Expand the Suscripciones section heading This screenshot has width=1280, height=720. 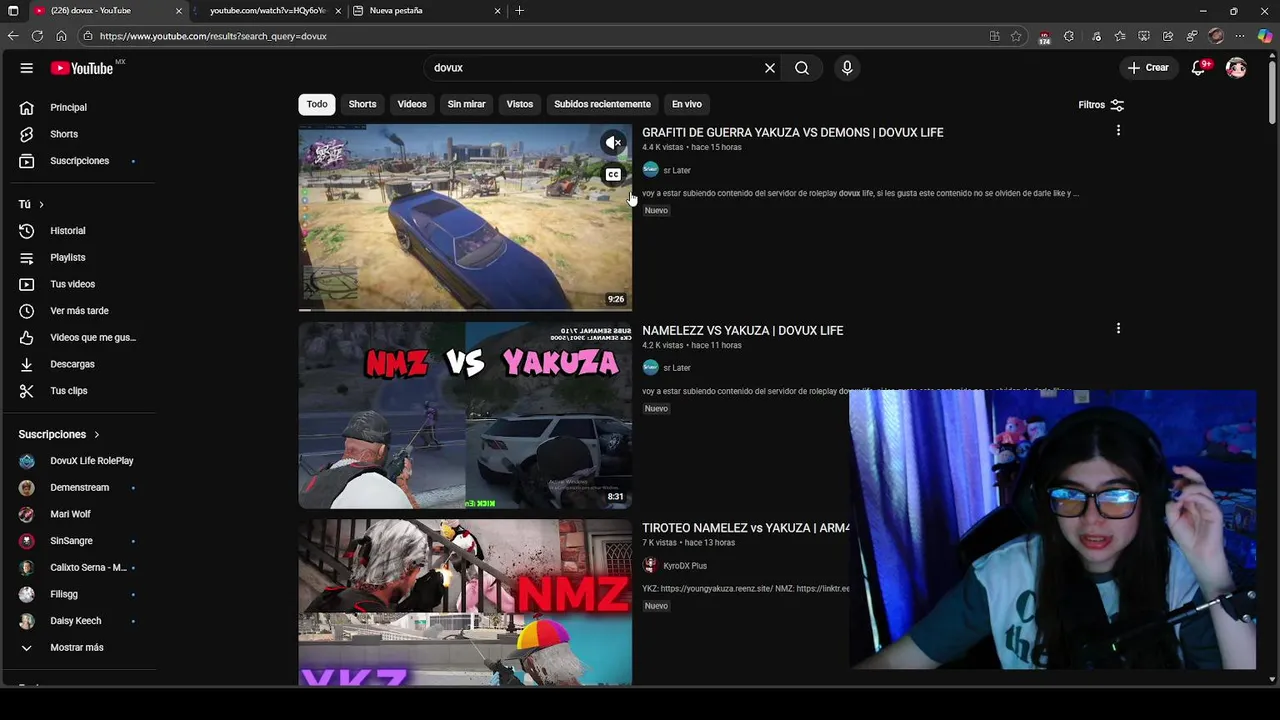pyautogui.click(x=60, y=434)
